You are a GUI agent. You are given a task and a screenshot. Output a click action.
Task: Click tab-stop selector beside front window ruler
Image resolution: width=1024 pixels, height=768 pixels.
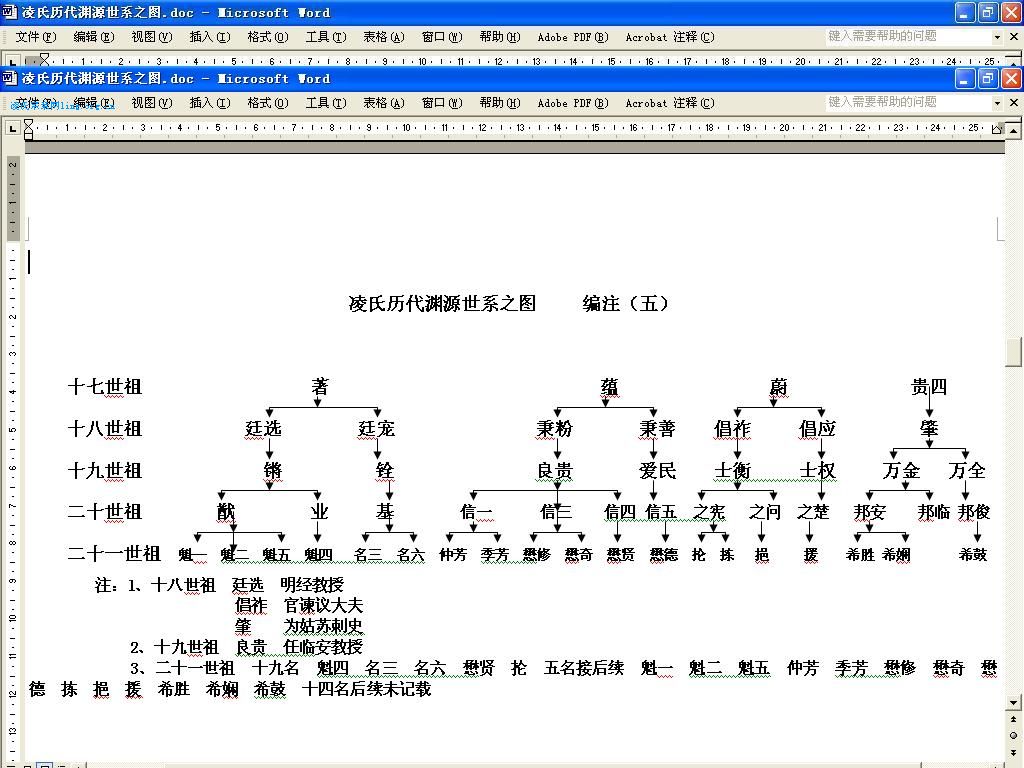(12, 128)
